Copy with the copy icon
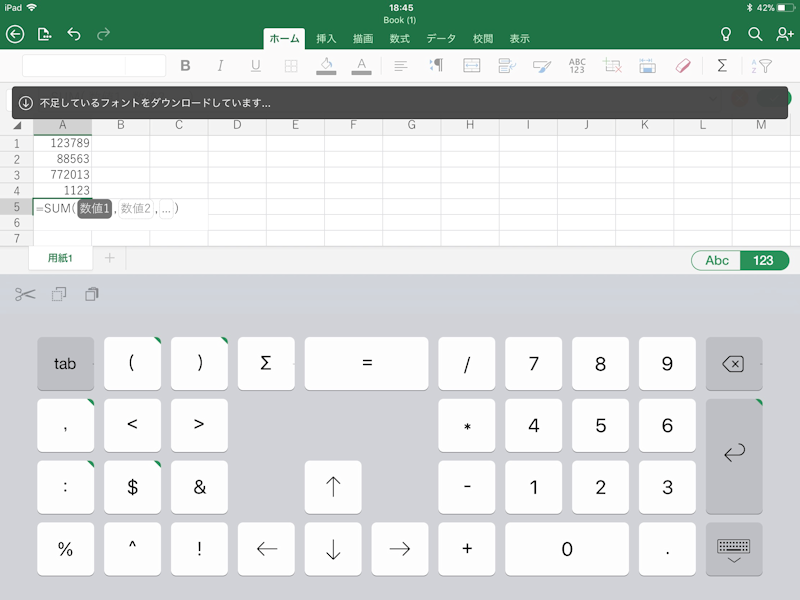 tap(59, 294)
